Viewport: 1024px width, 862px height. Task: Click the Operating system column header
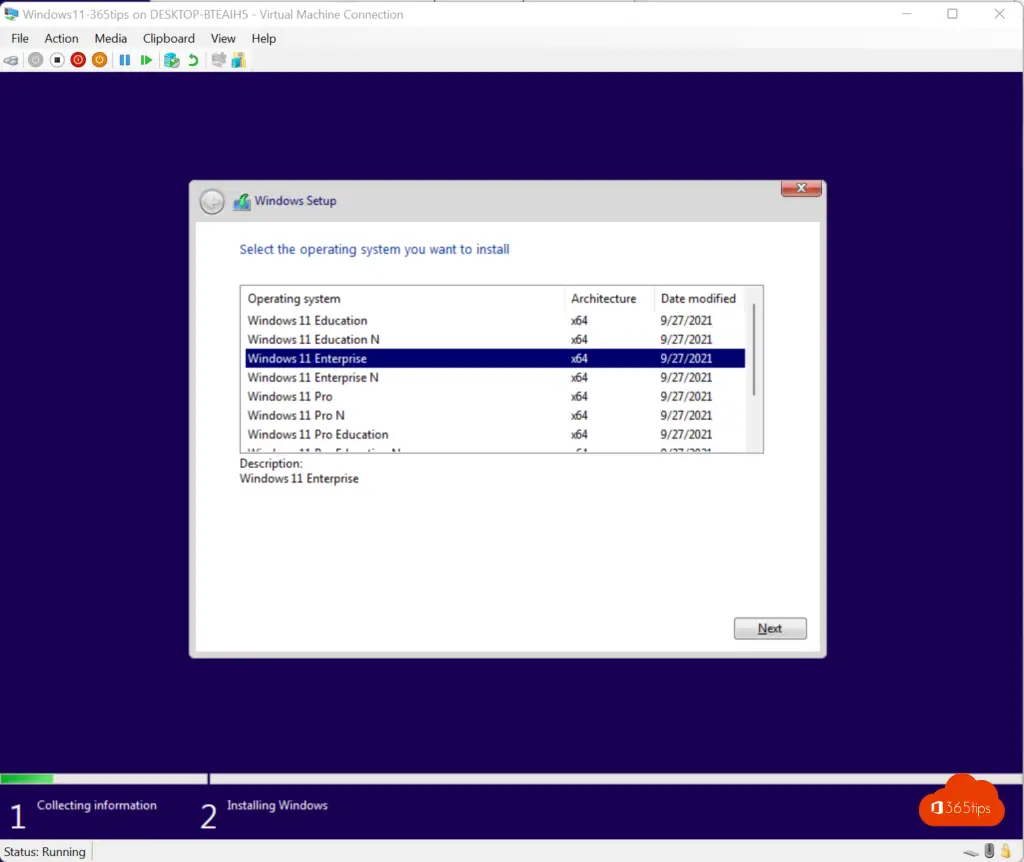point(403,298)
